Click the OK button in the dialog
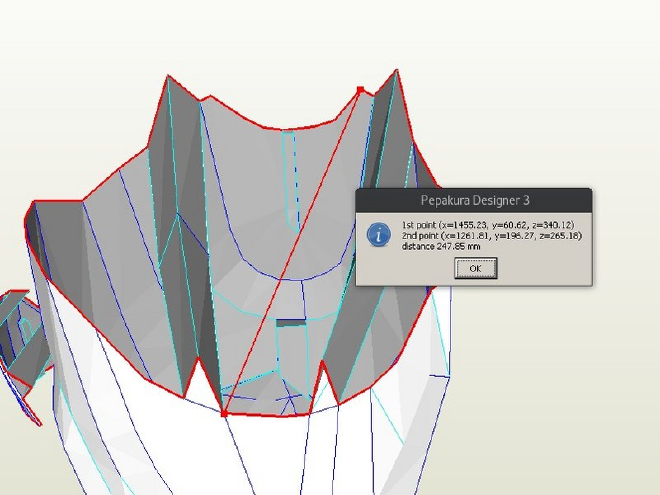660x495 pixels. 476,268
